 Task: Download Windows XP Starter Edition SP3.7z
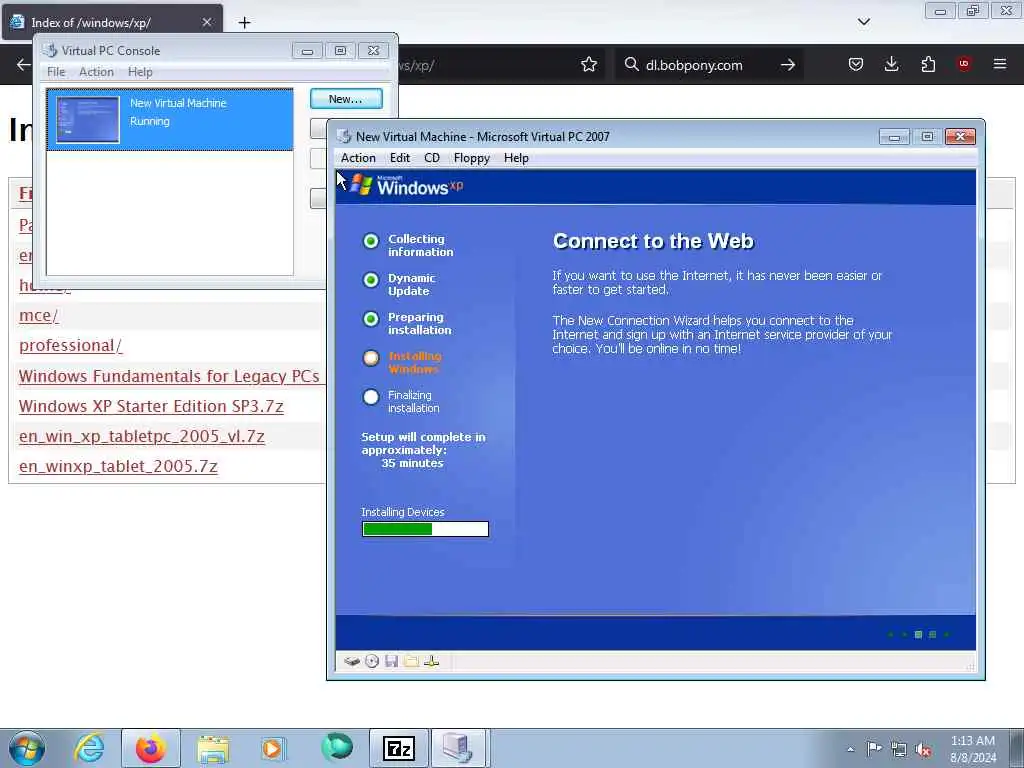(151, 406)
